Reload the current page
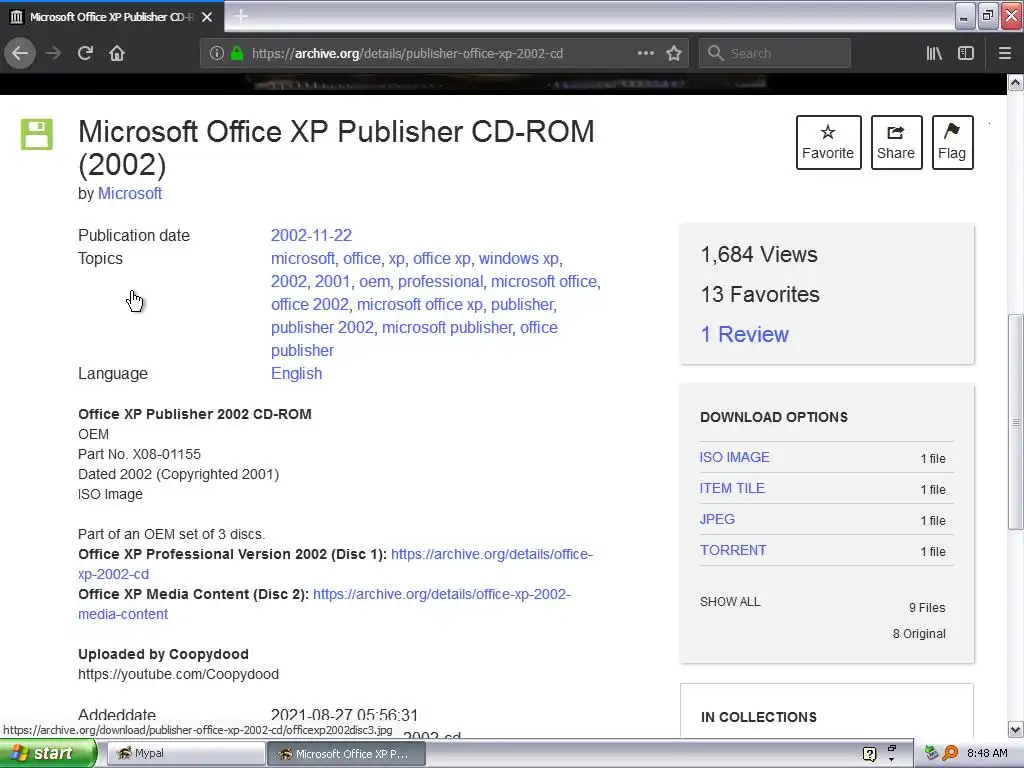Screen dimensions: 1024x768 pos(85,53)
